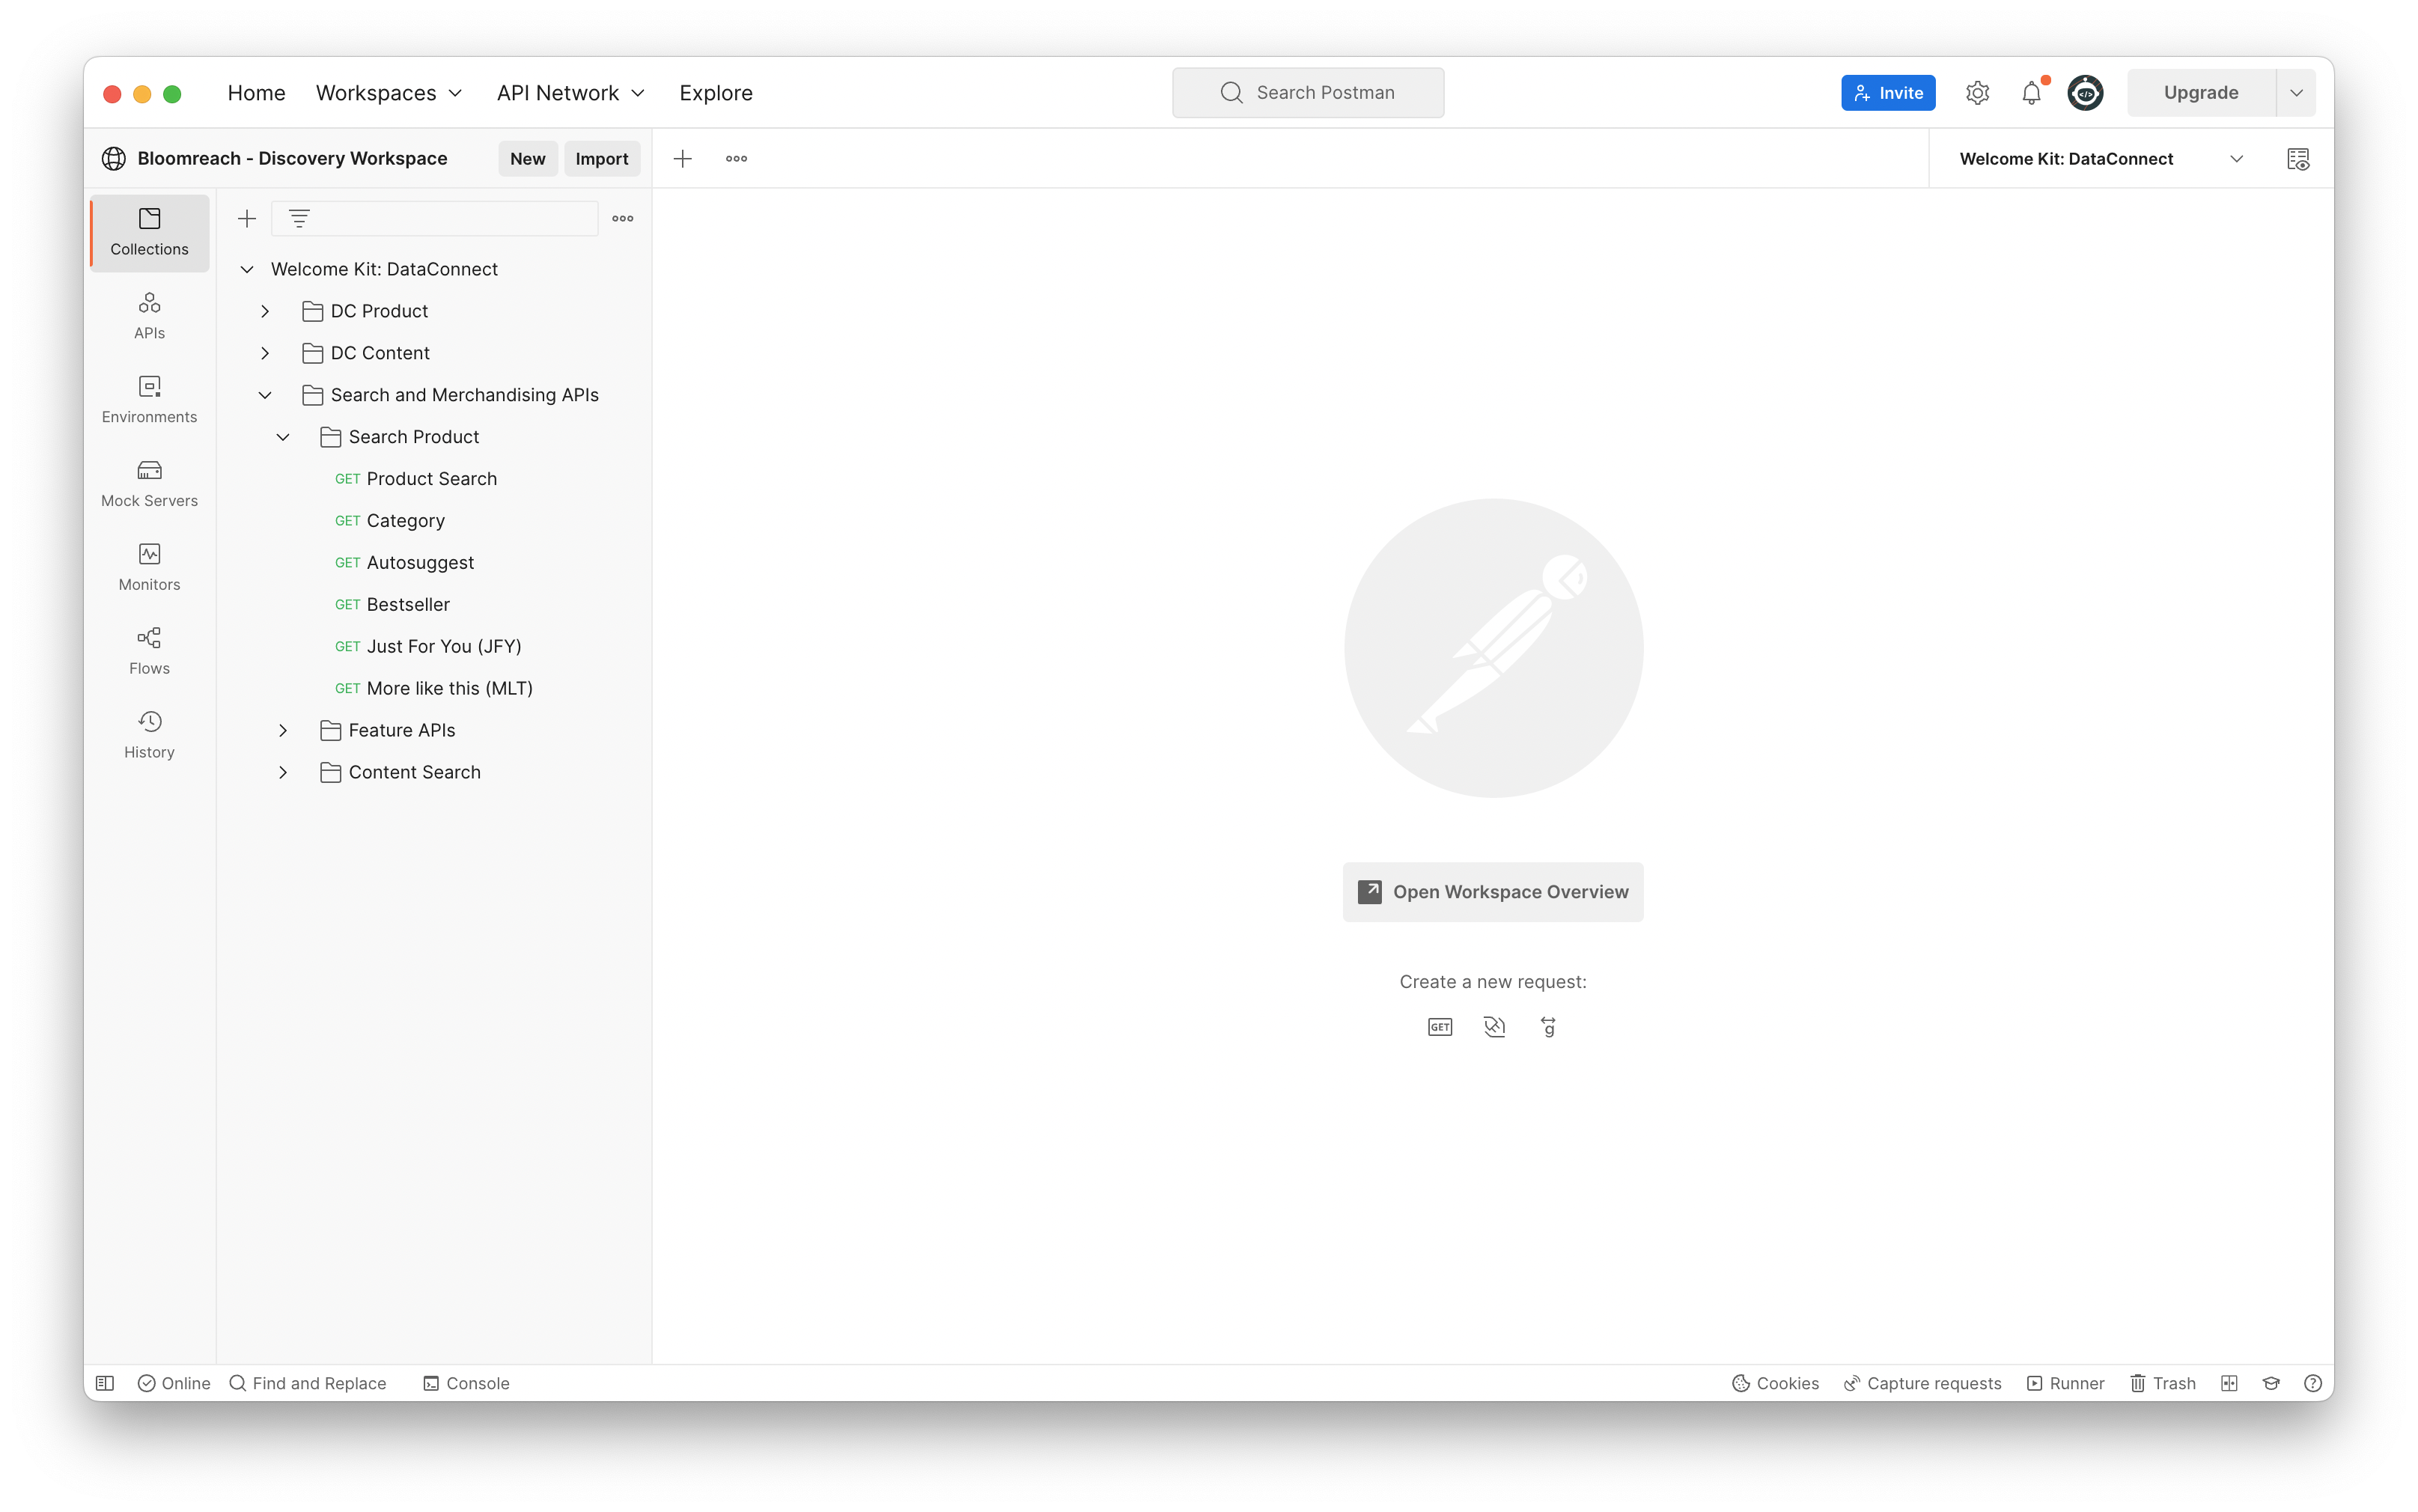Open the Flows sidebar section
This screenshot has width=2418, height=1512.
pos(149,651)
